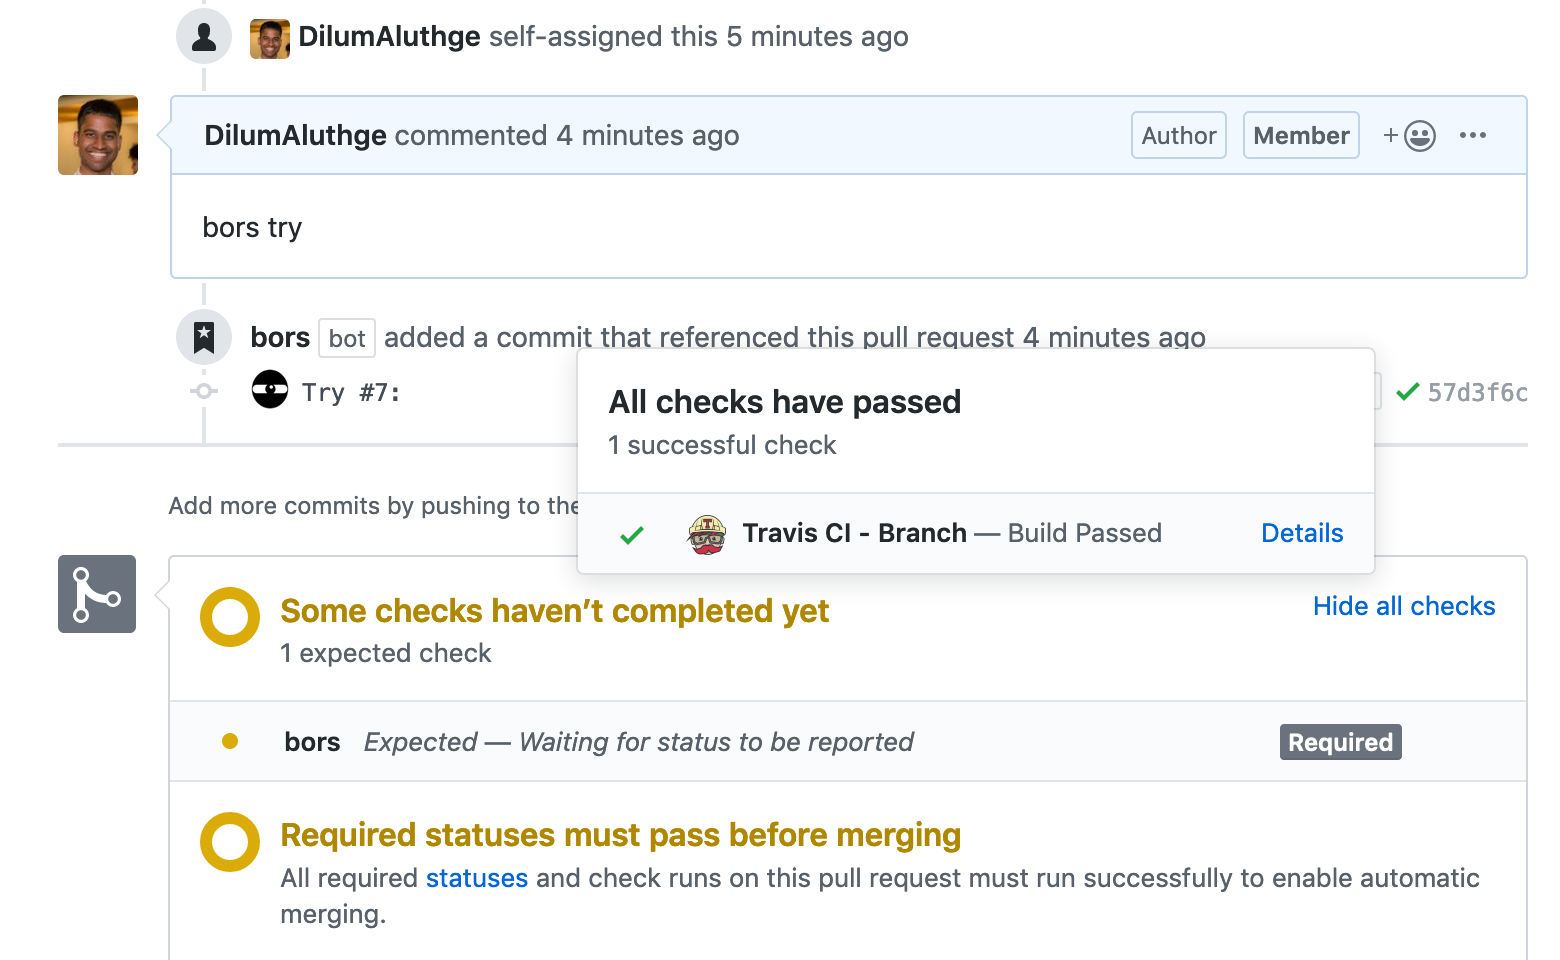Image resolution: width=1560 pixels, height=960 pixels.
Task: Click DilumAluthge's large avatar photo
Action: [98, 135]
